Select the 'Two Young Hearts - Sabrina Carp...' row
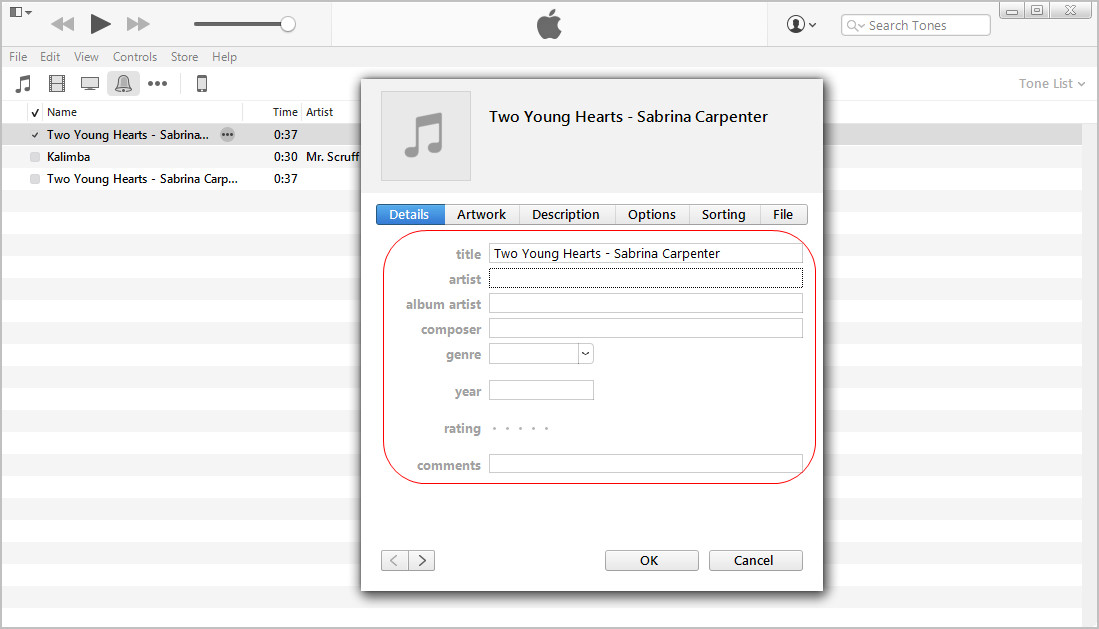 pos(181,179)
